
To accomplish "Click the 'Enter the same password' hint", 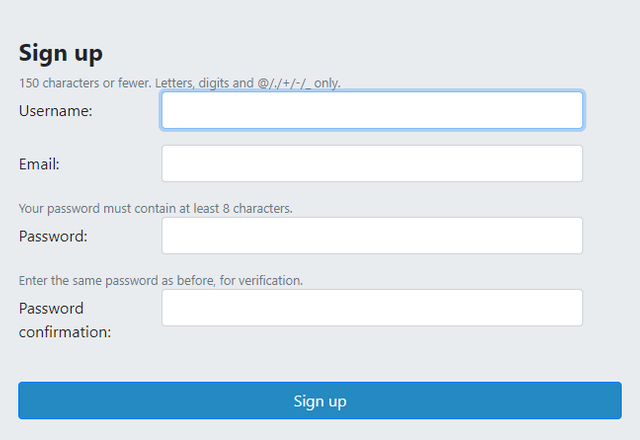I will pyautogui.click(x=160, y=280).
